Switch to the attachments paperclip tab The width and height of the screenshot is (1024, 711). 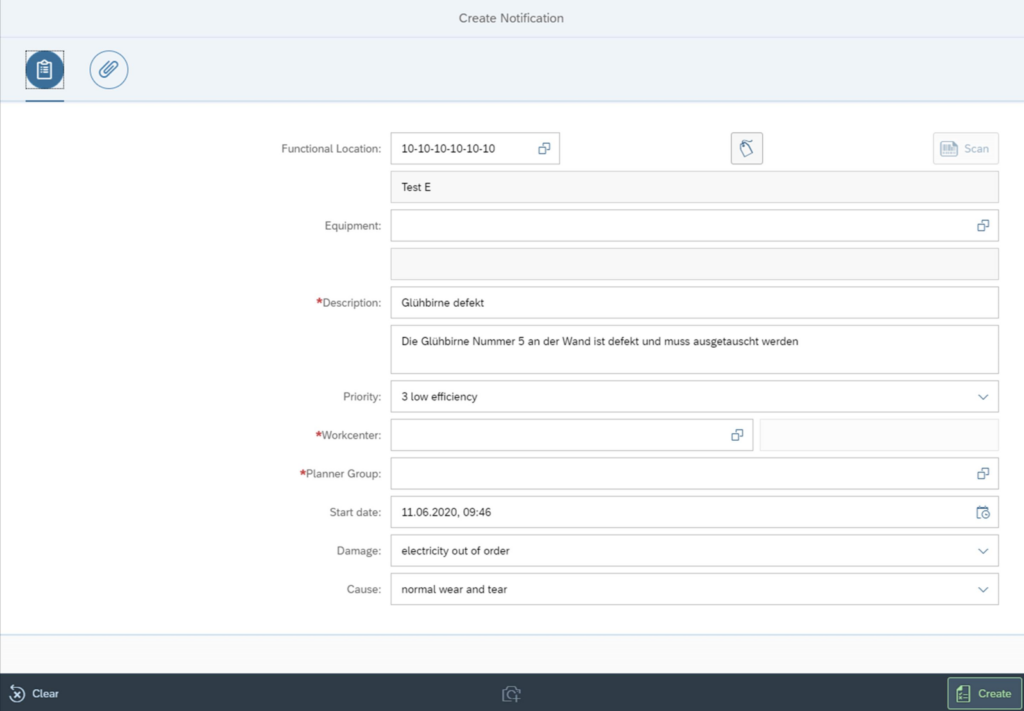(x=109, y=70)
